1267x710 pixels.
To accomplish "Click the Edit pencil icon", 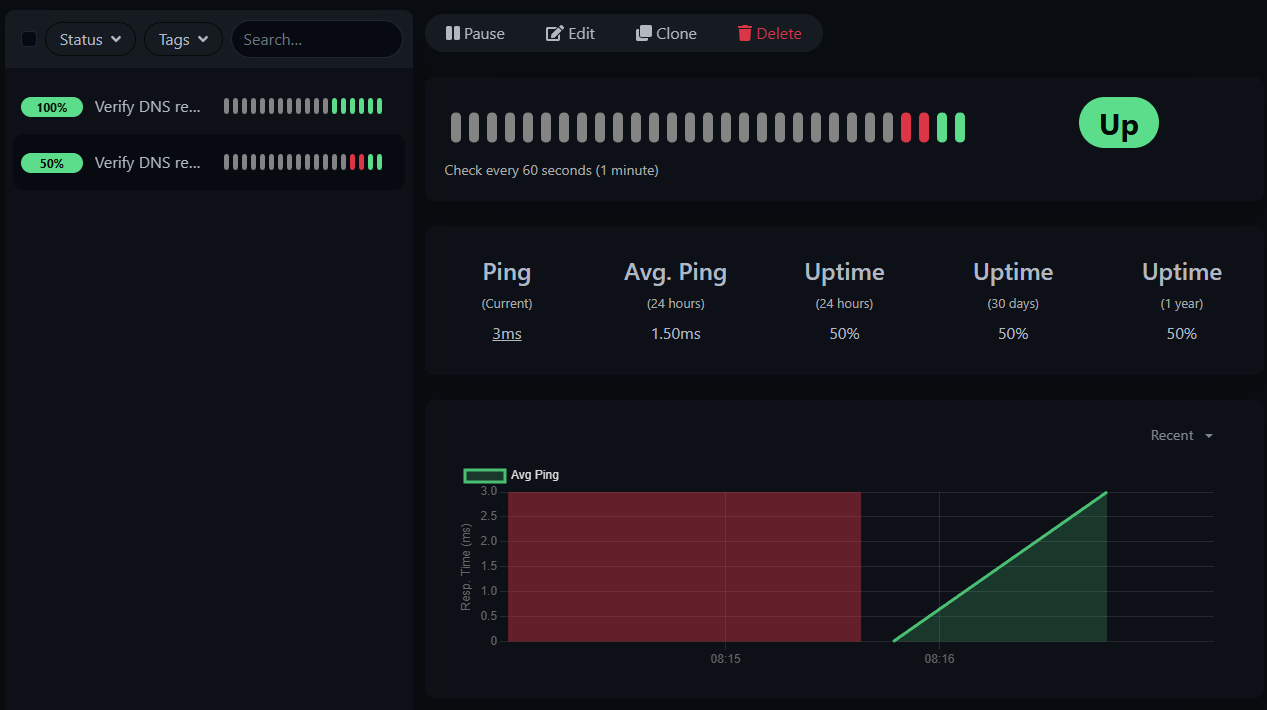I will (554, 33).
